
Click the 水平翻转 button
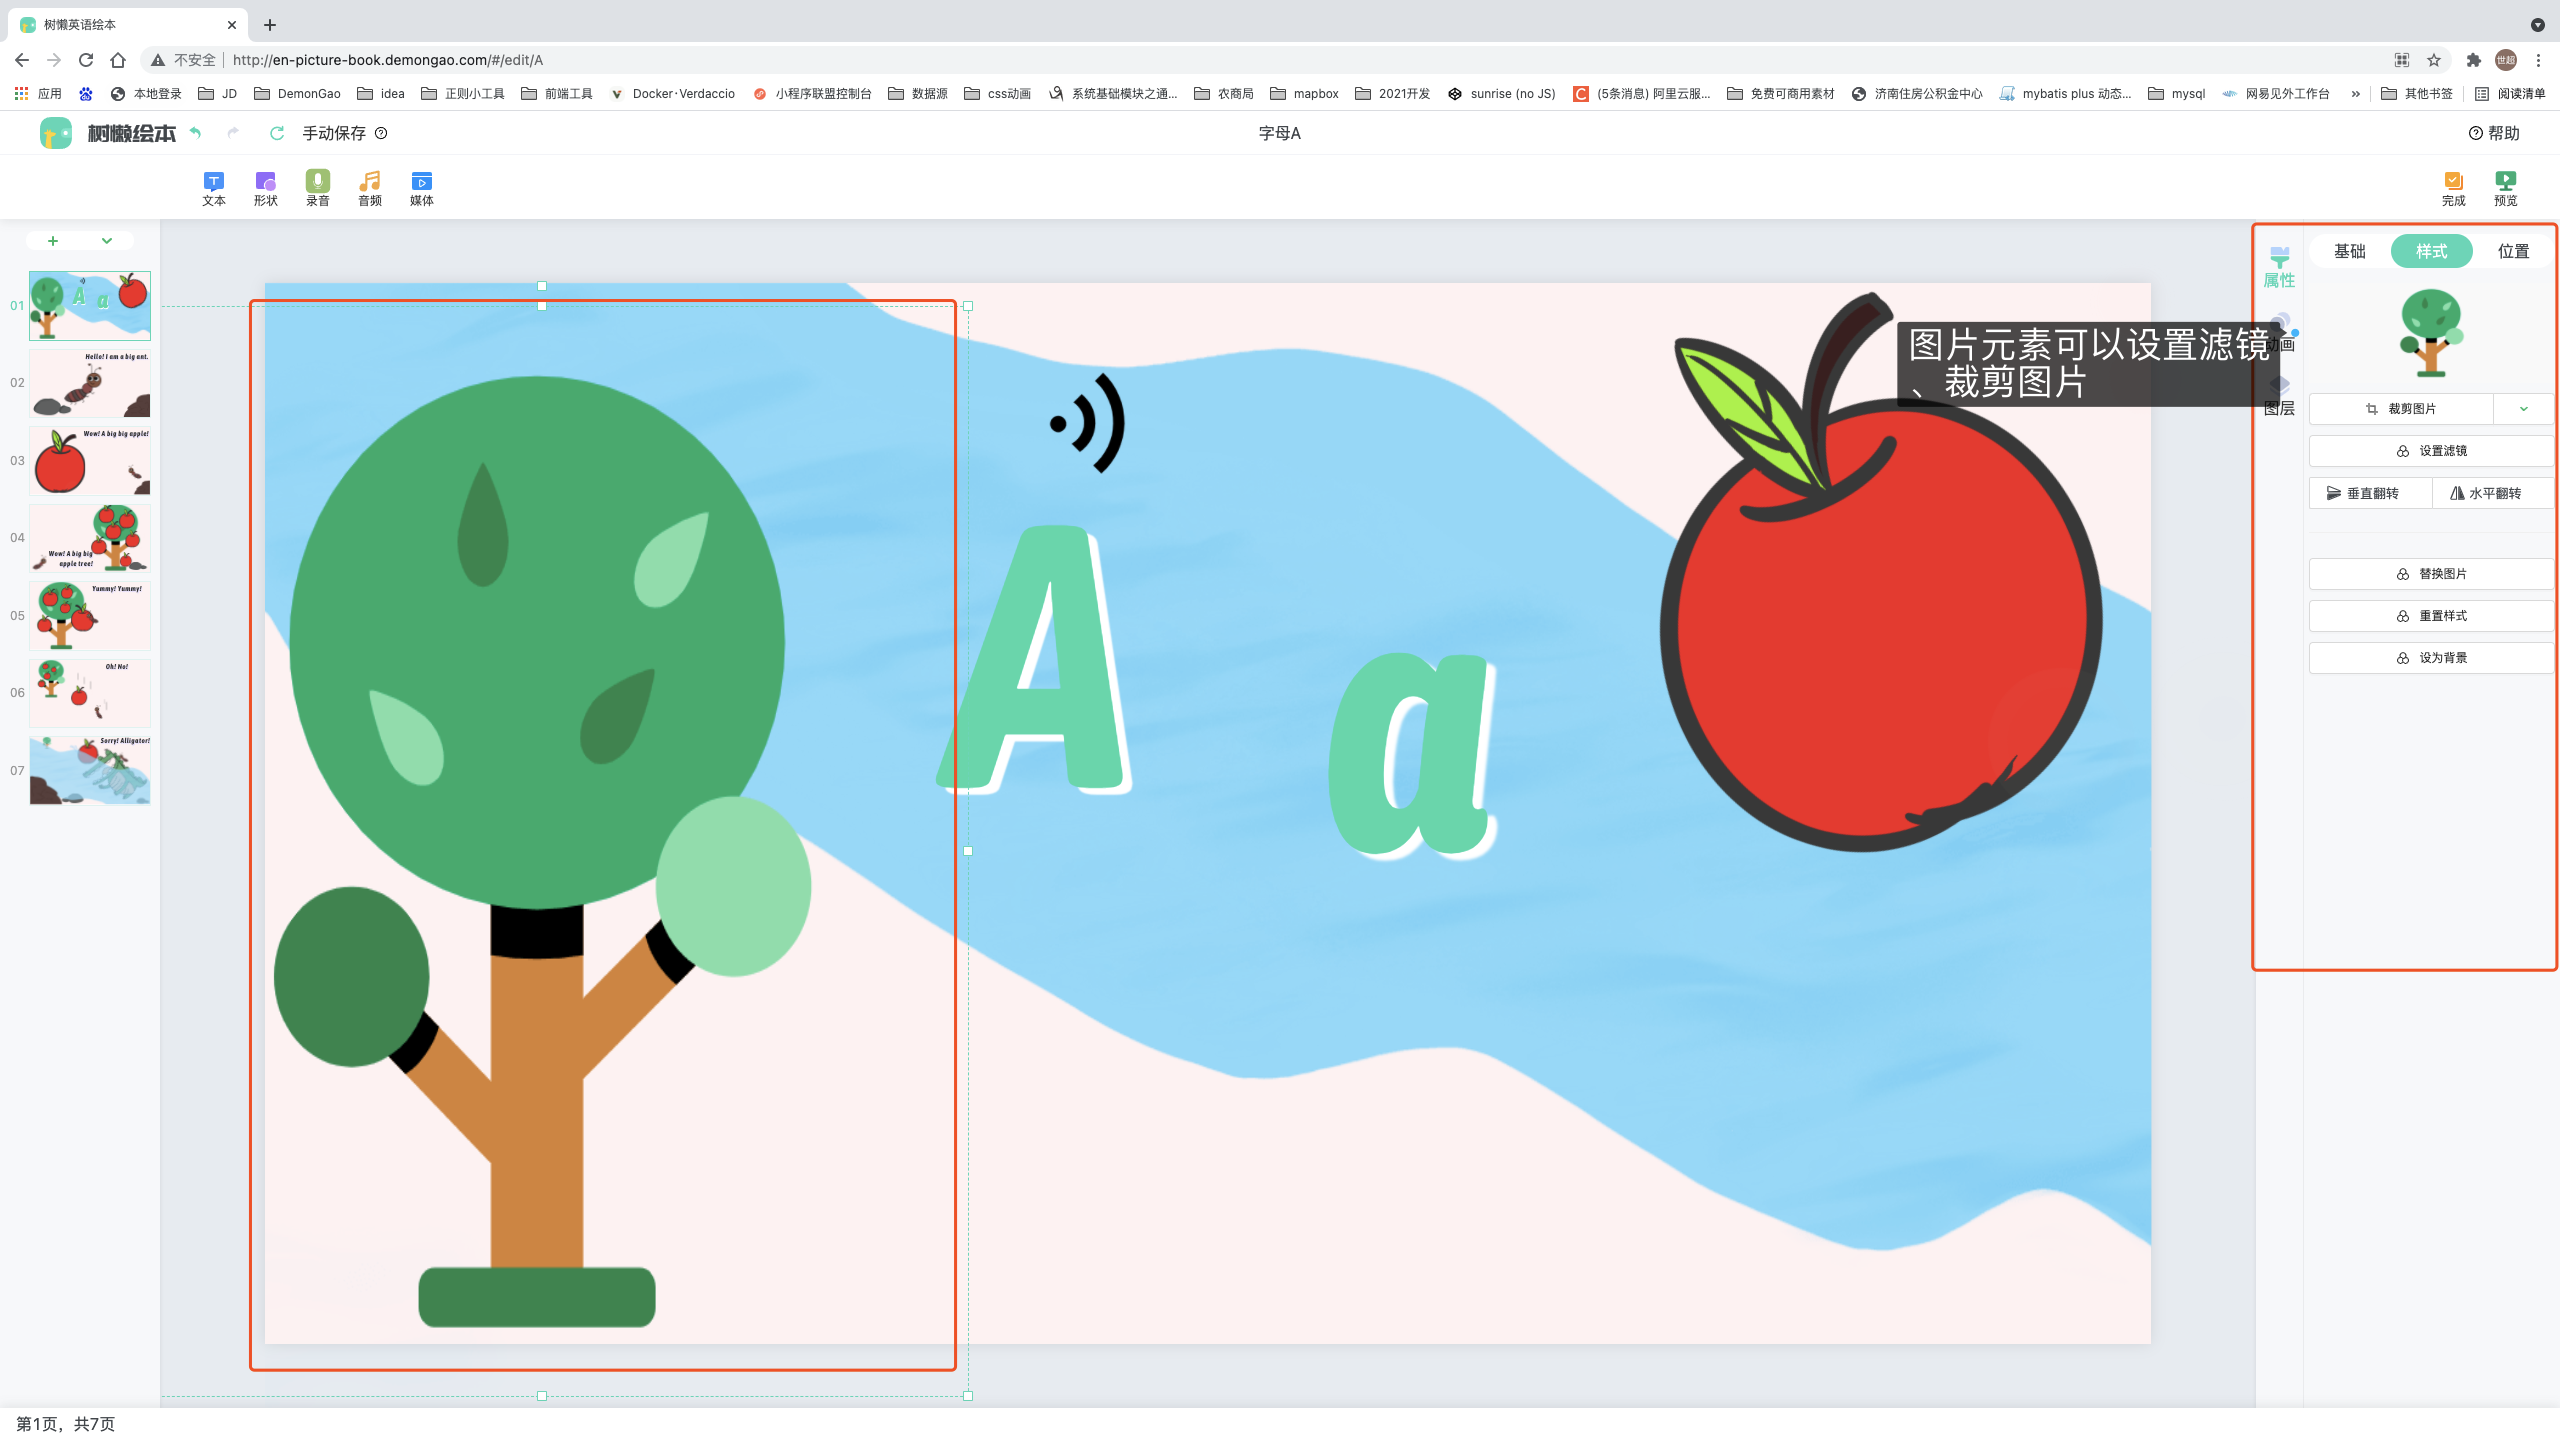(x=2493, y=493)
